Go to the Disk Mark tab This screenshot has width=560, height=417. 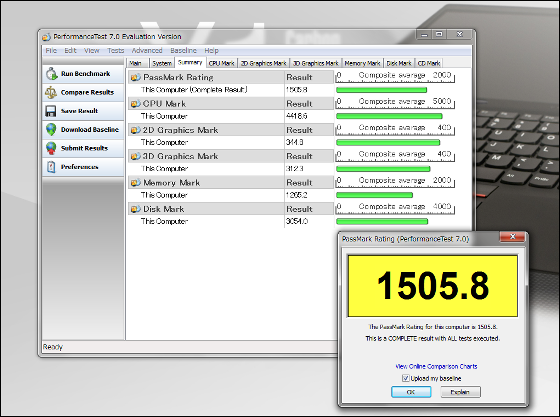pos(399,63)
